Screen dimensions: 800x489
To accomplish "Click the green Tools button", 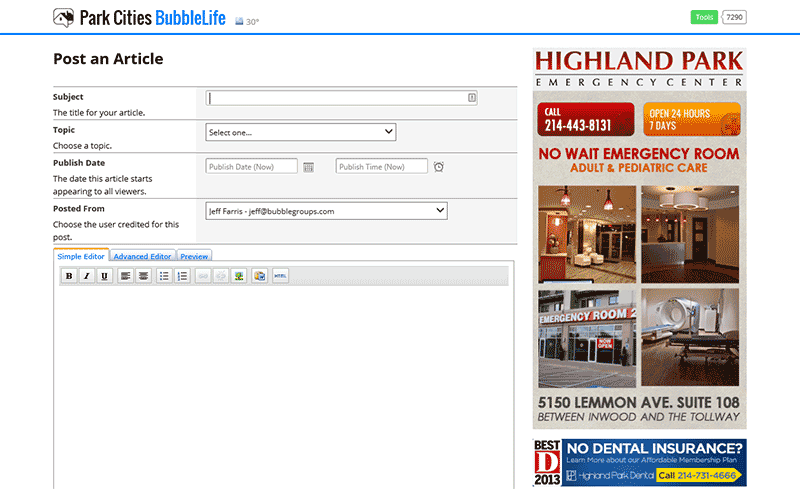I will (704, 17).
